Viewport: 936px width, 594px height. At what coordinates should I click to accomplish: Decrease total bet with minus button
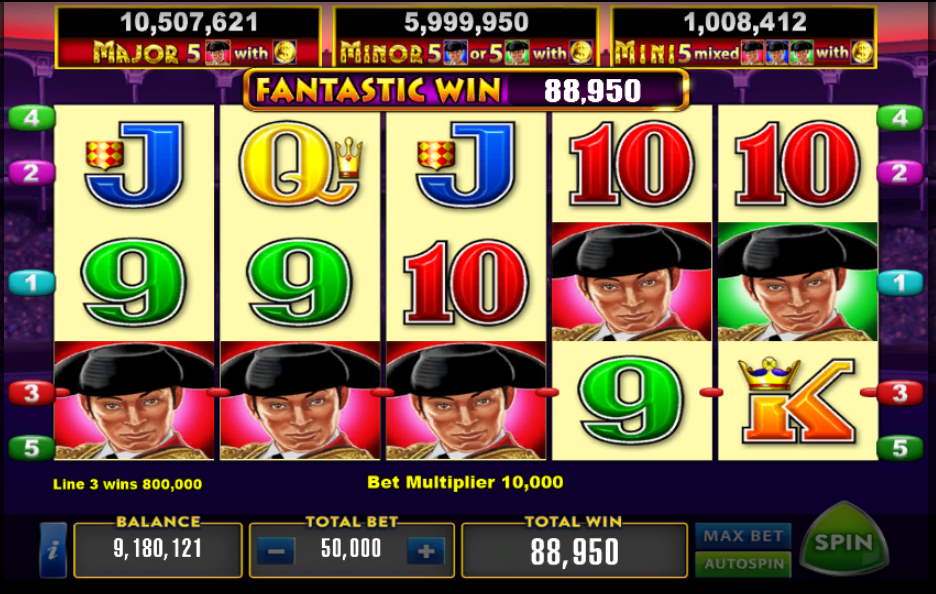[x=276, y=551]
